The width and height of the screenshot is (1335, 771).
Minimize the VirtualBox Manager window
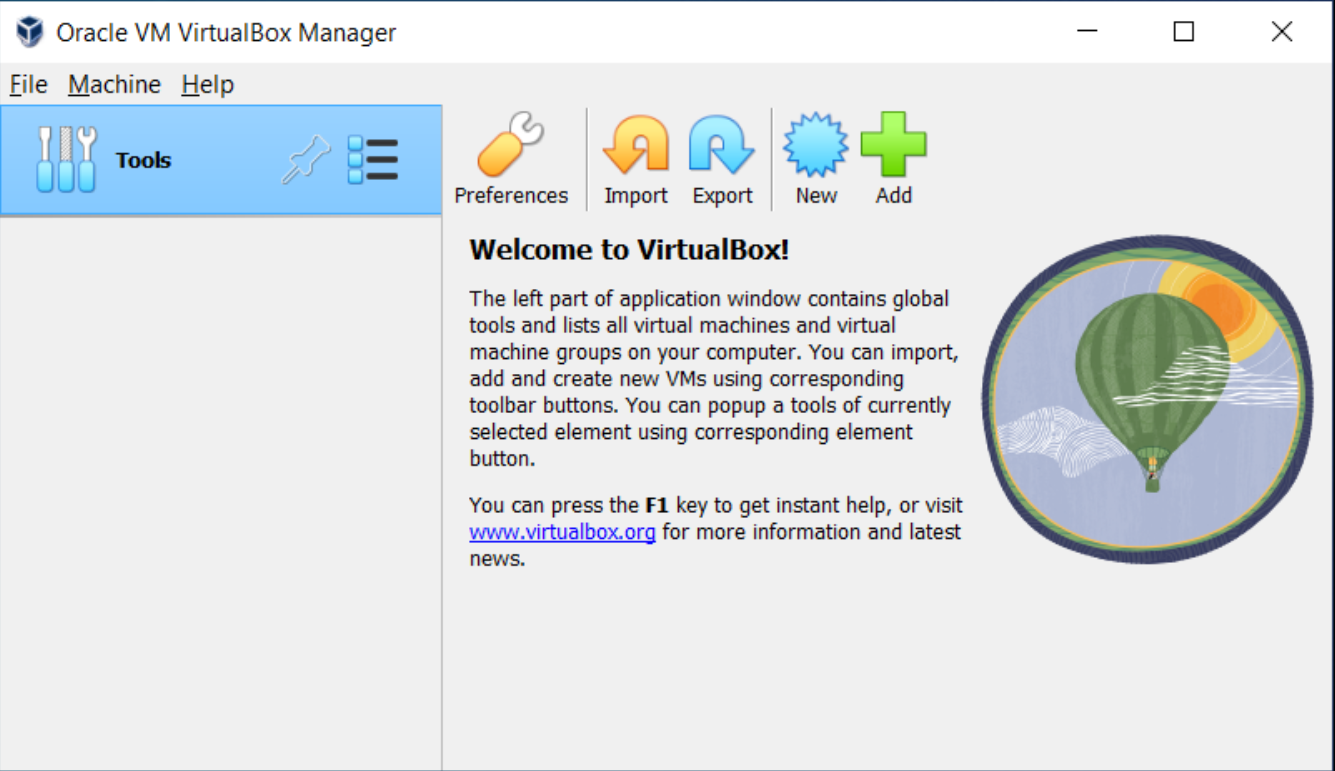coord(1087,32)
